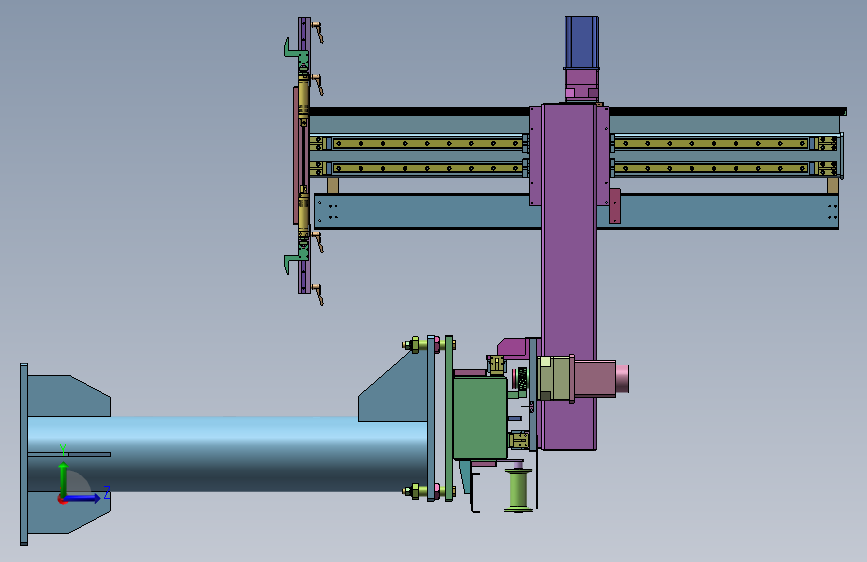Select the green gearbox block
Viewport: 867px width, 562px height.
(480, 418)
